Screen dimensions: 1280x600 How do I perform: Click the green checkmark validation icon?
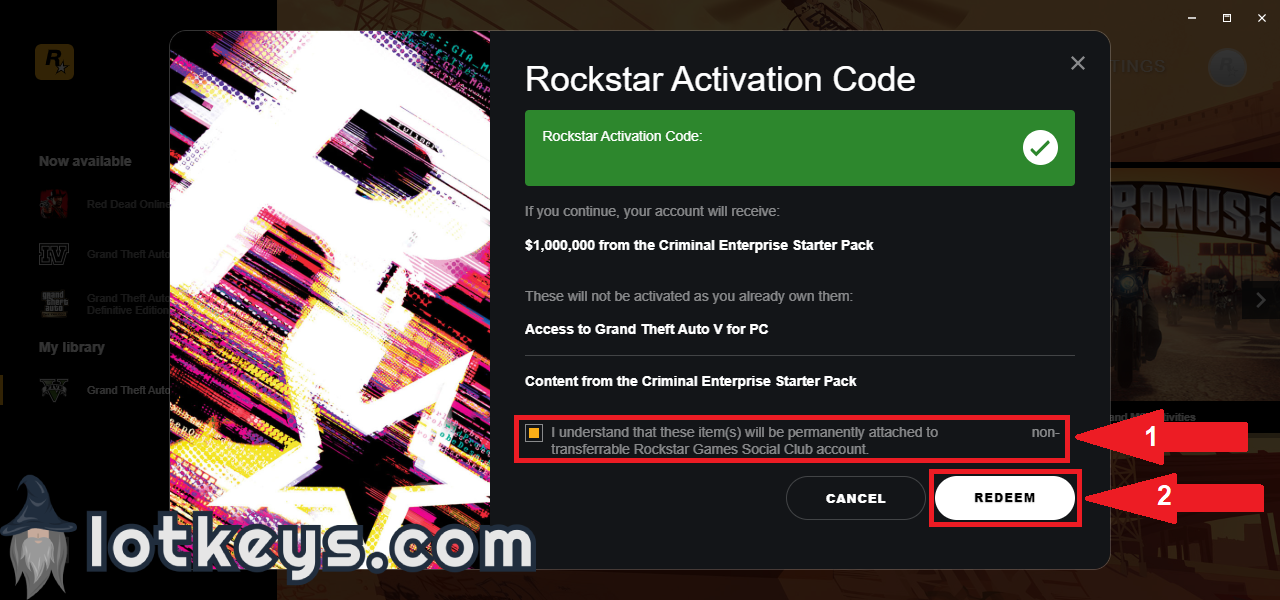coord(1040,148)
